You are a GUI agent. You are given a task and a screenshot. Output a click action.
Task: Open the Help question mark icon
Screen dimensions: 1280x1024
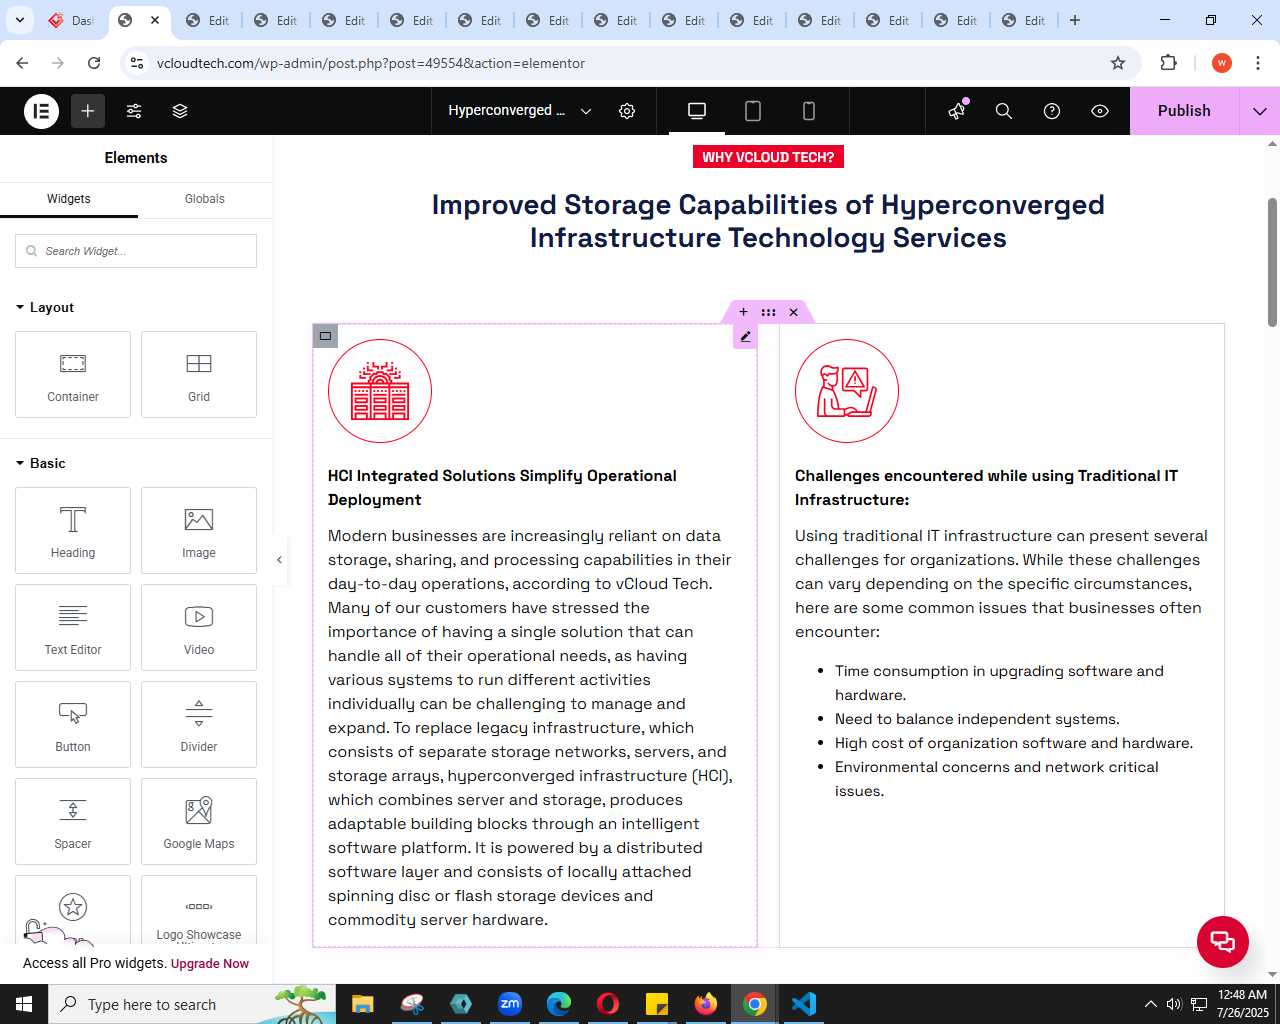[1052, 111]
